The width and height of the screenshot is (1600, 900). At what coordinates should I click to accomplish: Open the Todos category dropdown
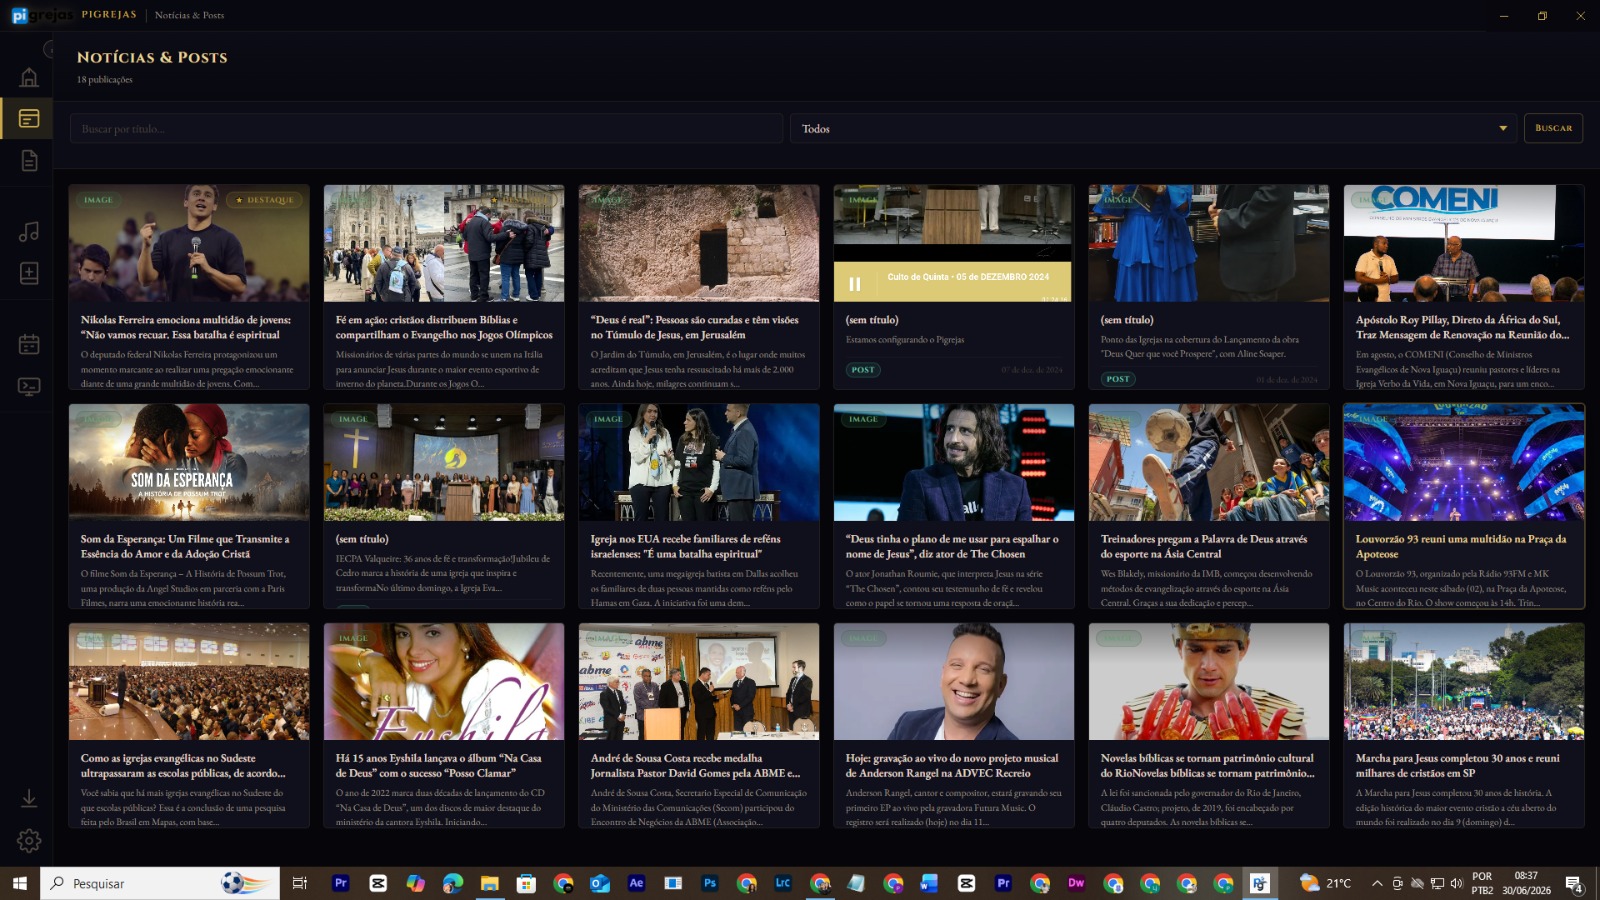[x=1153, y=128]
